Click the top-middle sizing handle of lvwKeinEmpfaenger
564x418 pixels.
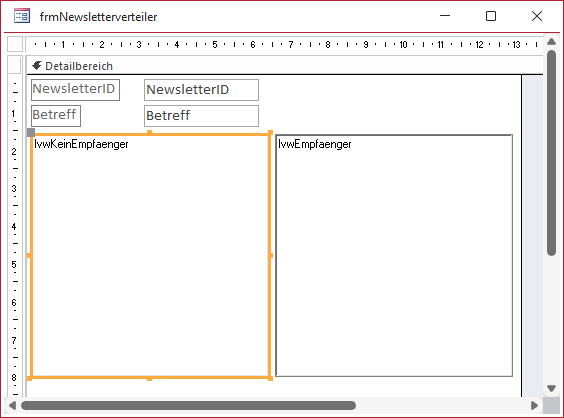[149, 132]
